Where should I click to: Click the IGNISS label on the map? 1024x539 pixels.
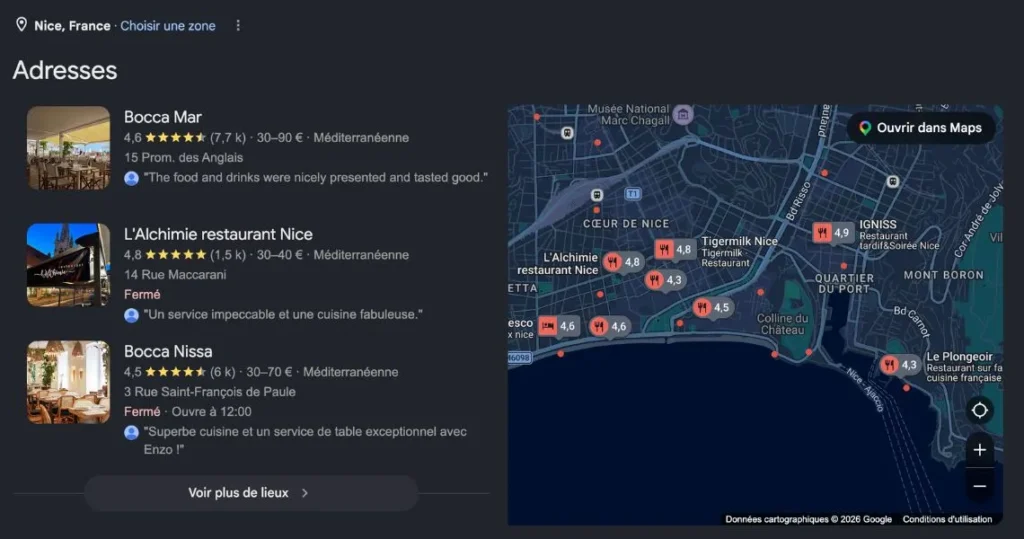[878, 224]
